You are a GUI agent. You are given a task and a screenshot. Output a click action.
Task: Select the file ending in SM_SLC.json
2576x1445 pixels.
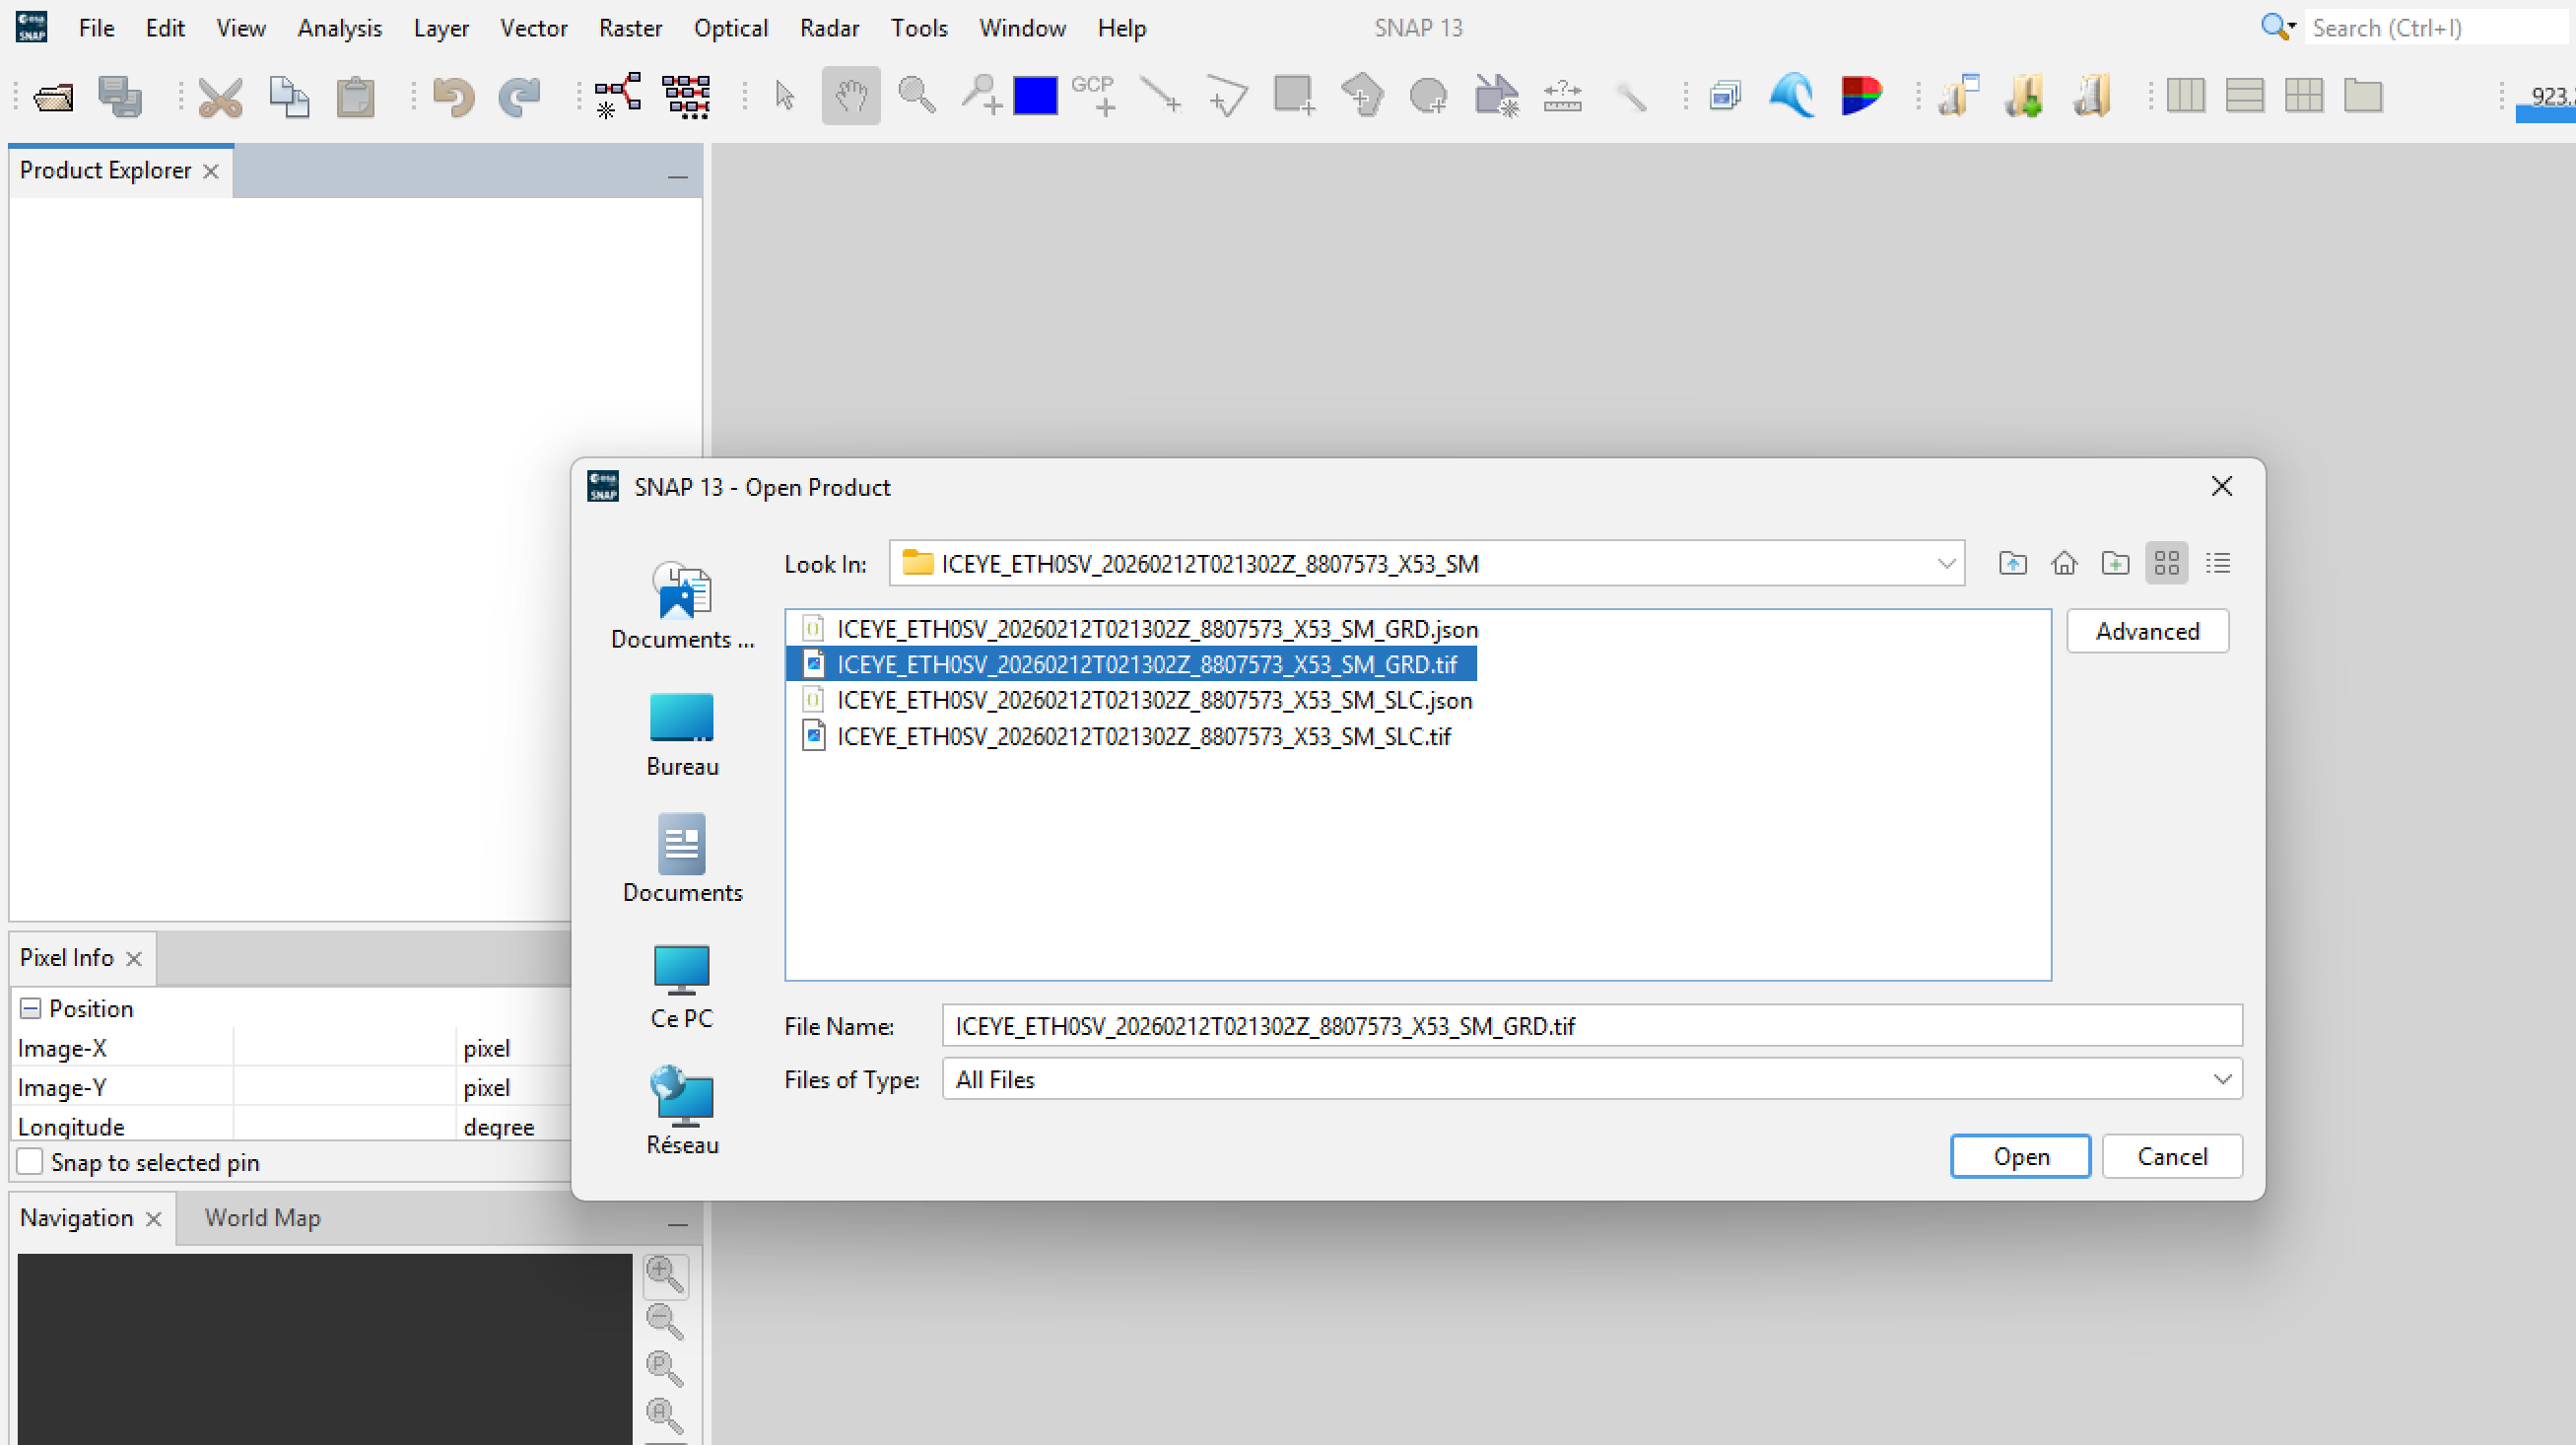tap(1138, 701)
